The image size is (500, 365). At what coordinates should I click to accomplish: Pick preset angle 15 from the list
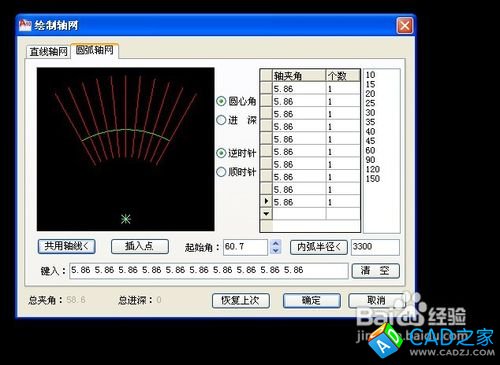[x=370, y=84]
